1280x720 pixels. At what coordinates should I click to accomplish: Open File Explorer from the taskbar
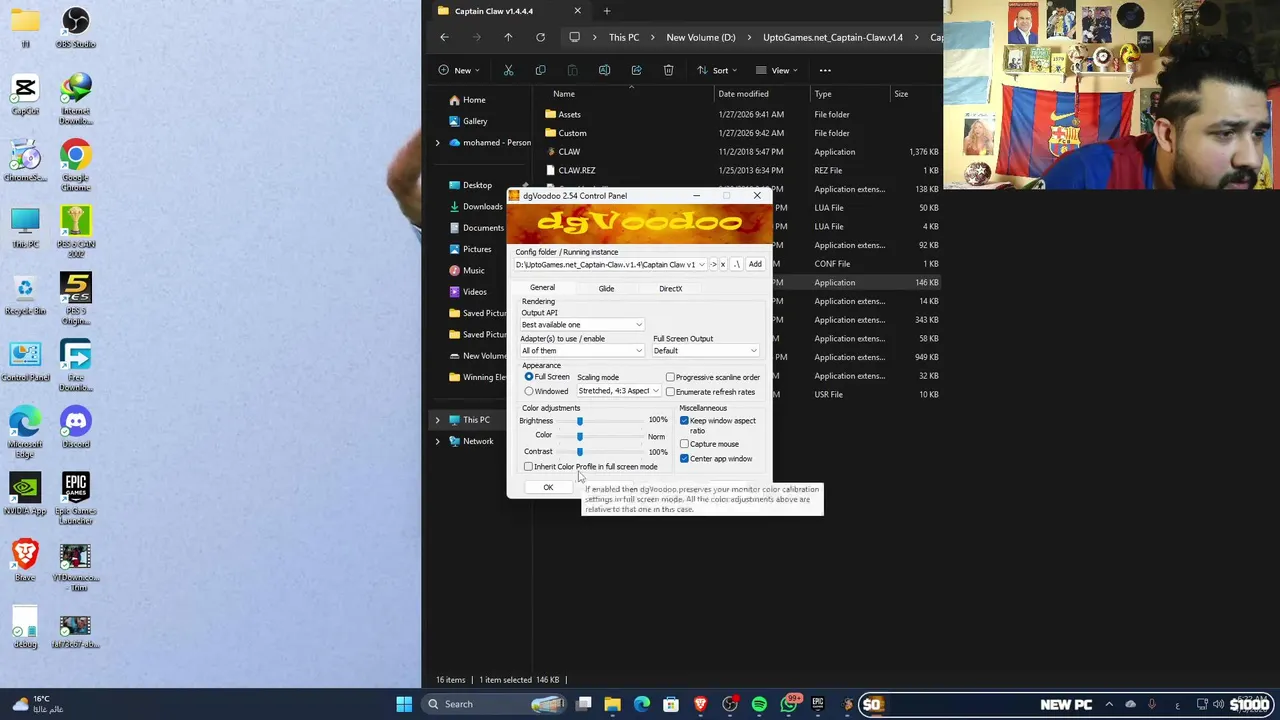click(612, 704)
